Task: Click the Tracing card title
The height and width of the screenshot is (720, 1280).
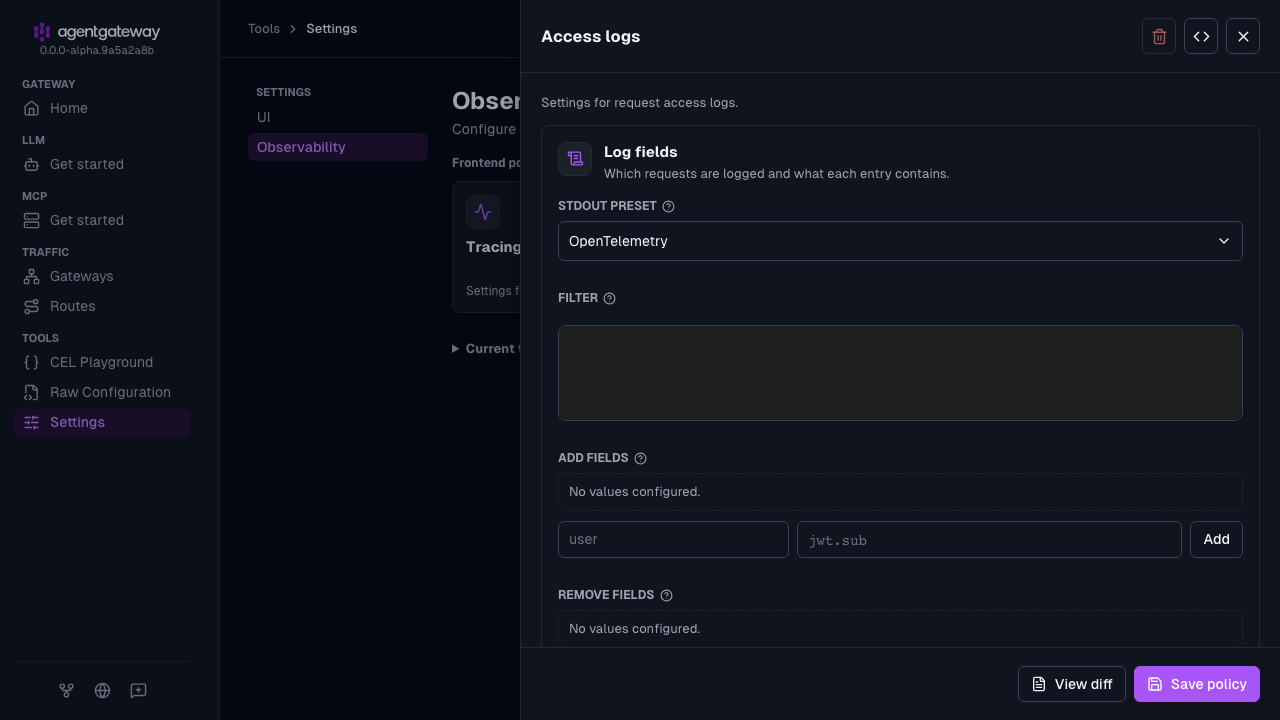Action: pos(493,247)
